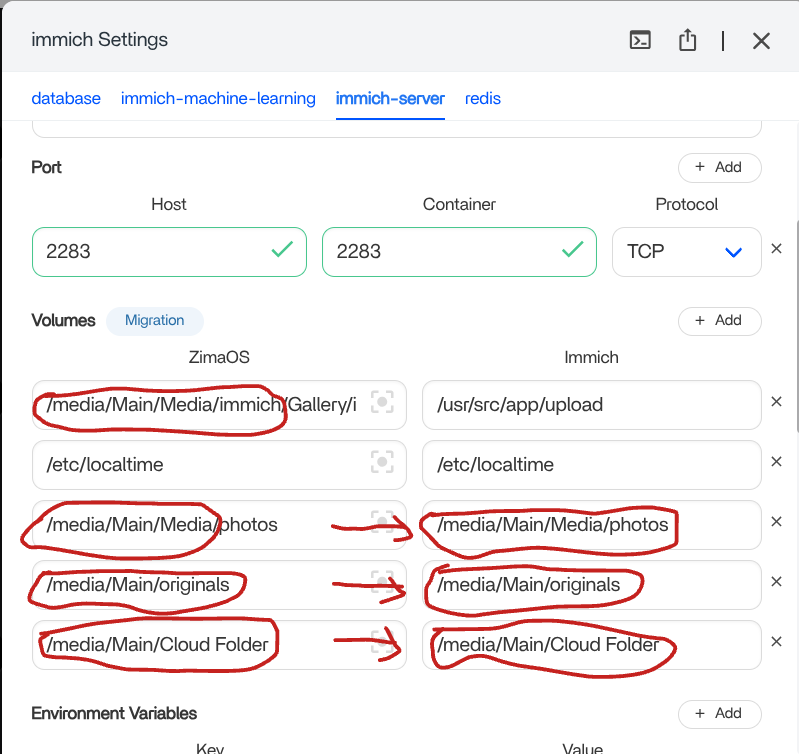Screen dimensions: 799x754
Task: Remove the /media/Main/Media/photos volume row
Action: point(776,521)
